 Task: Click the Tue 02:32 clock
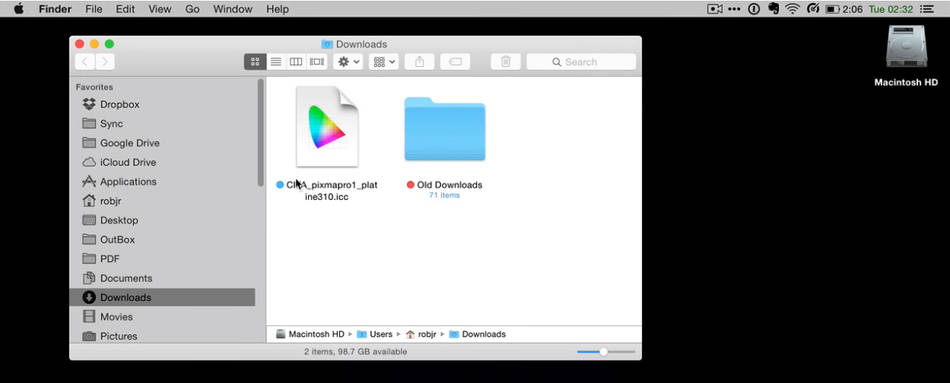[891, 9]
